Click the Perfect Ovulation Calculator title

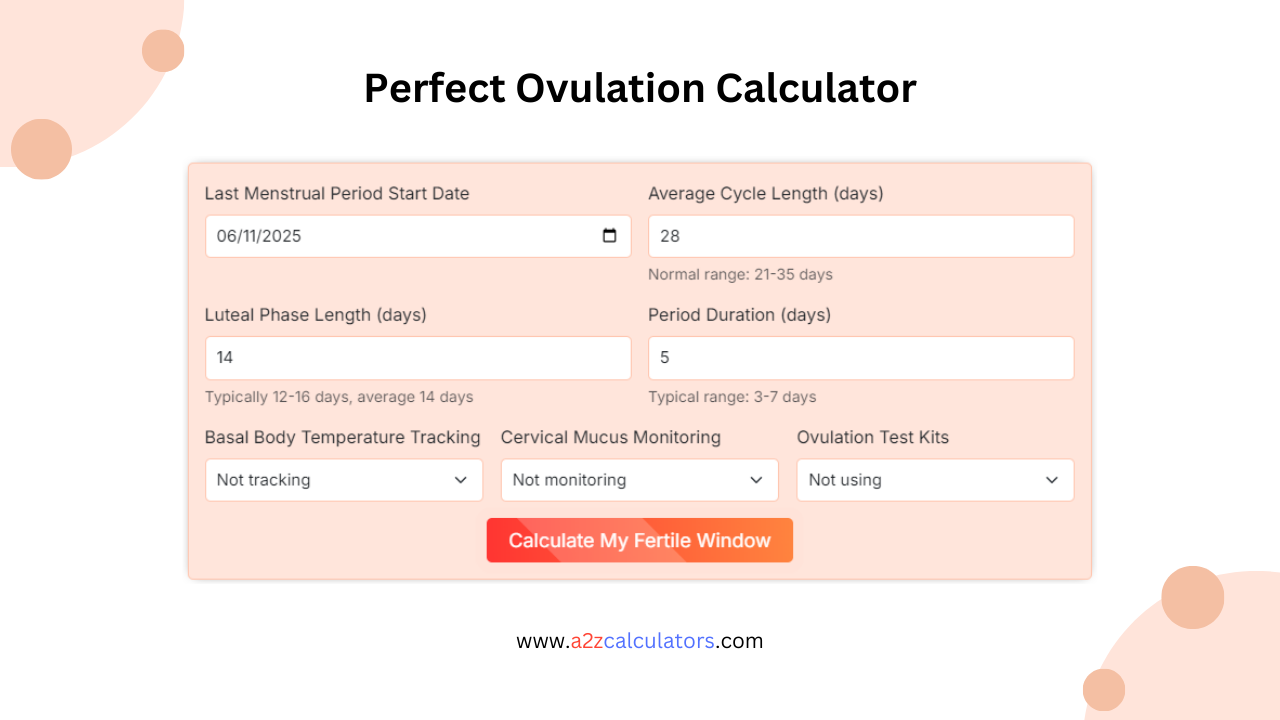(639, 88)
